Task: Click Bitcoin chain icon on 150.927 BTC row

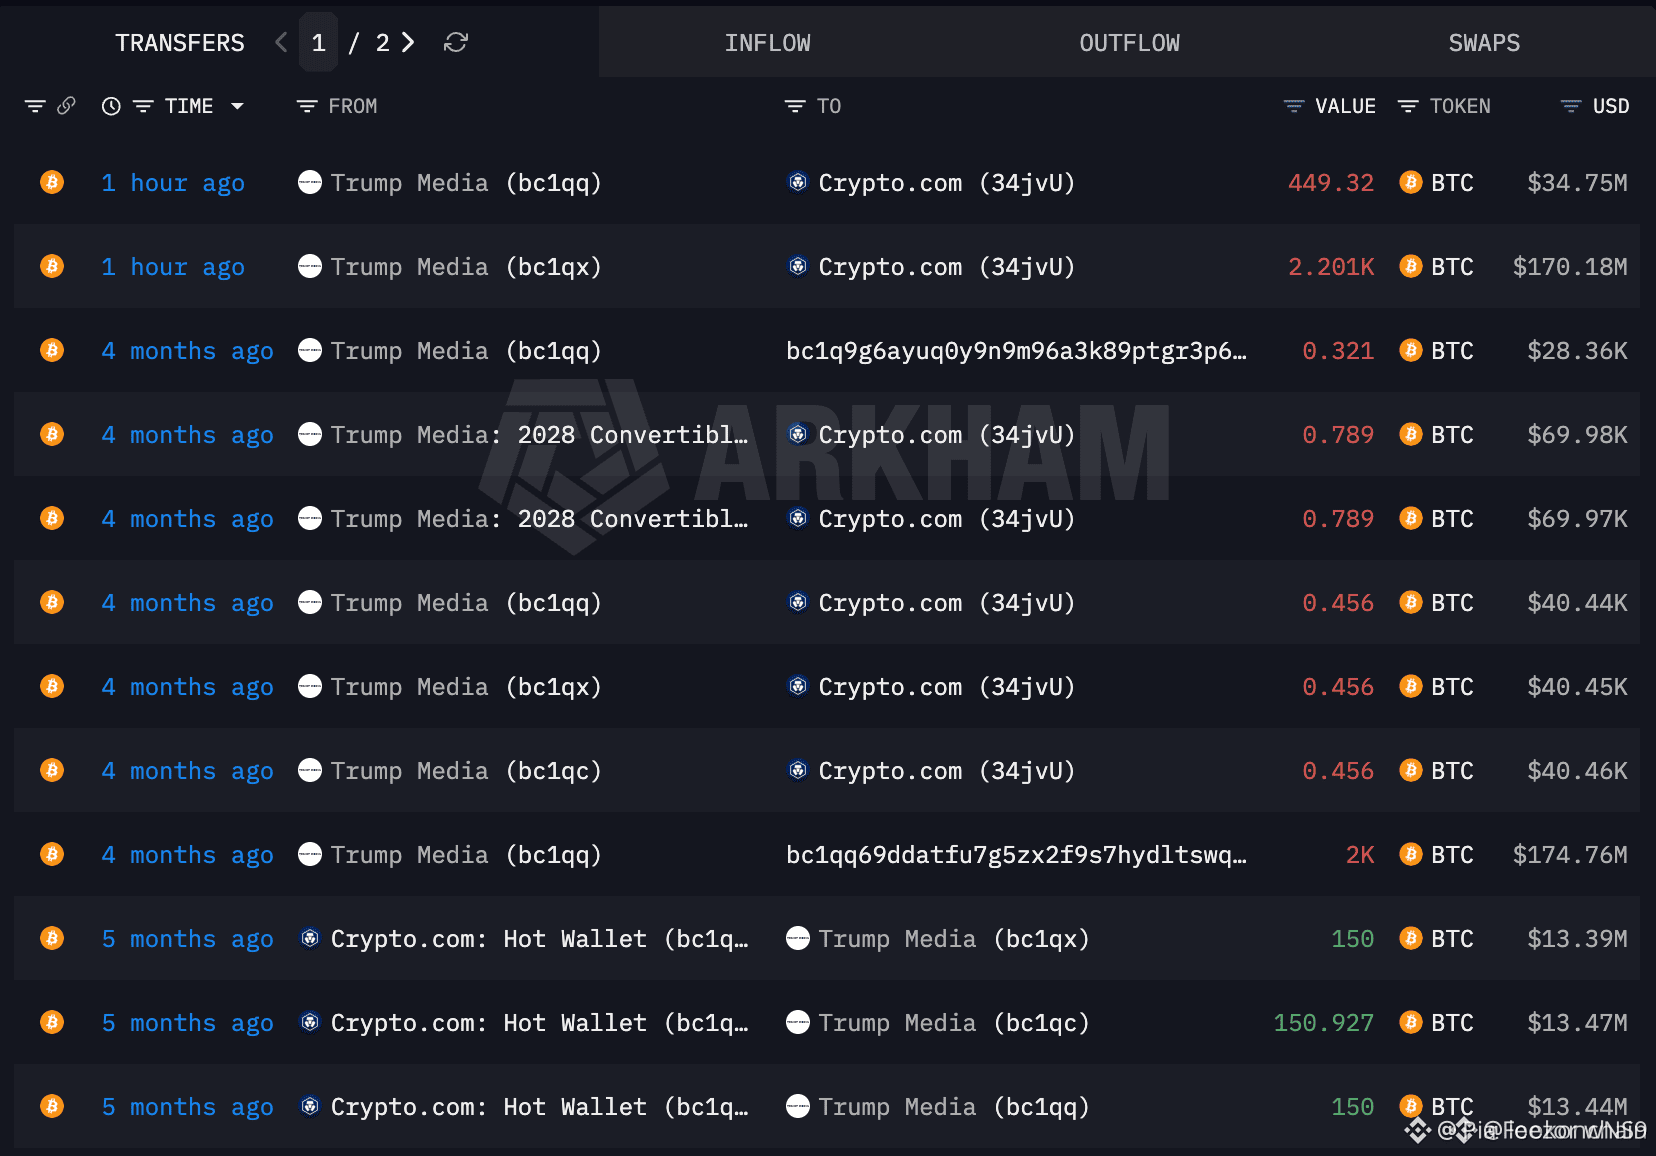Action: tap(52, 1022)
